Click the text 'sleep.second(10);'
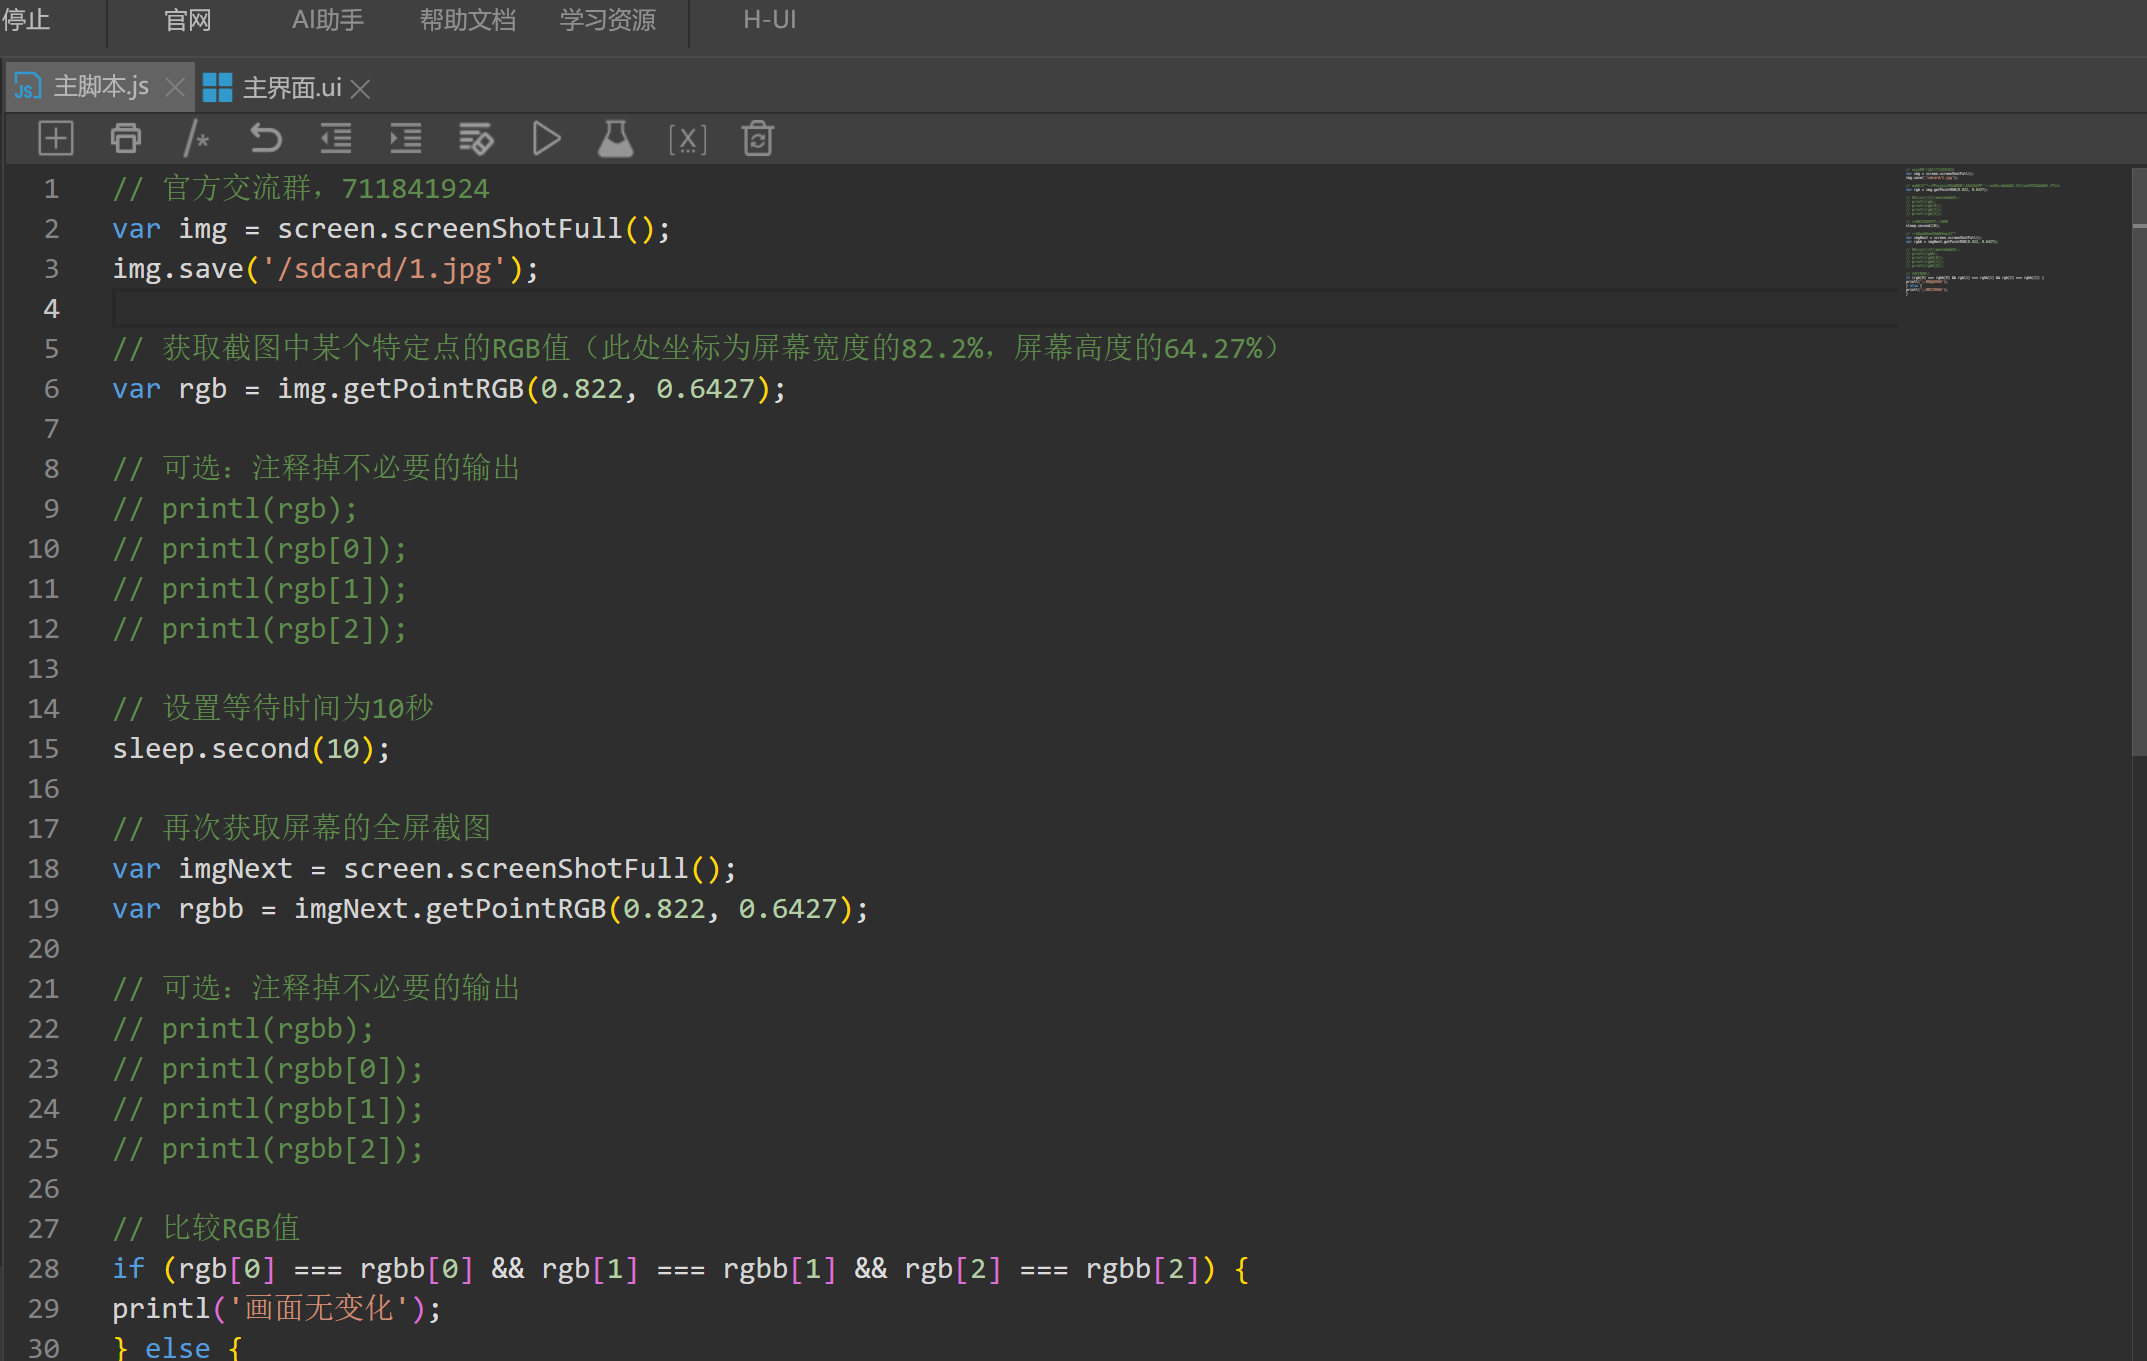 pyautogui.click(x=251, y=749)
